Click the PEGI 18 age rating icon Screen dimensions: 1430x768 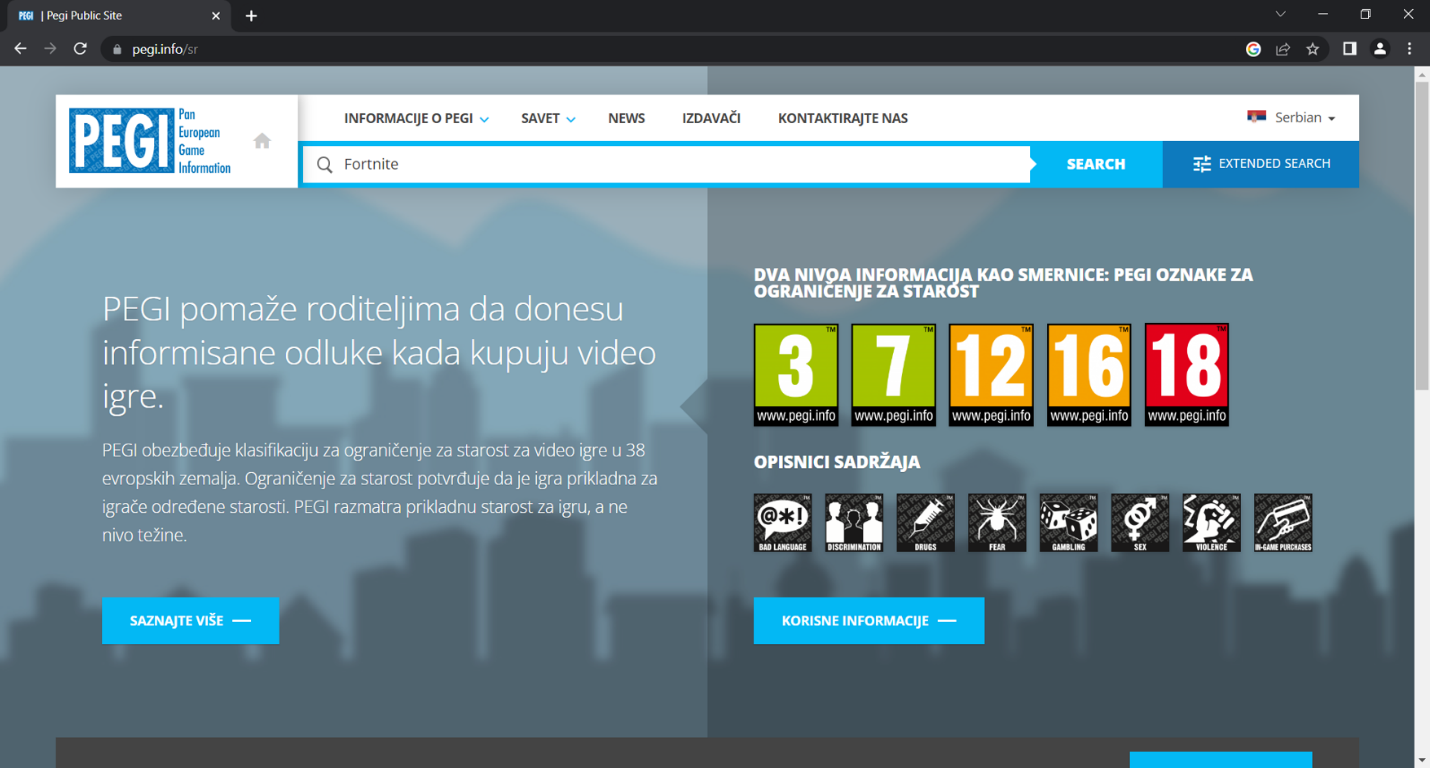(x=1186, y=375)
